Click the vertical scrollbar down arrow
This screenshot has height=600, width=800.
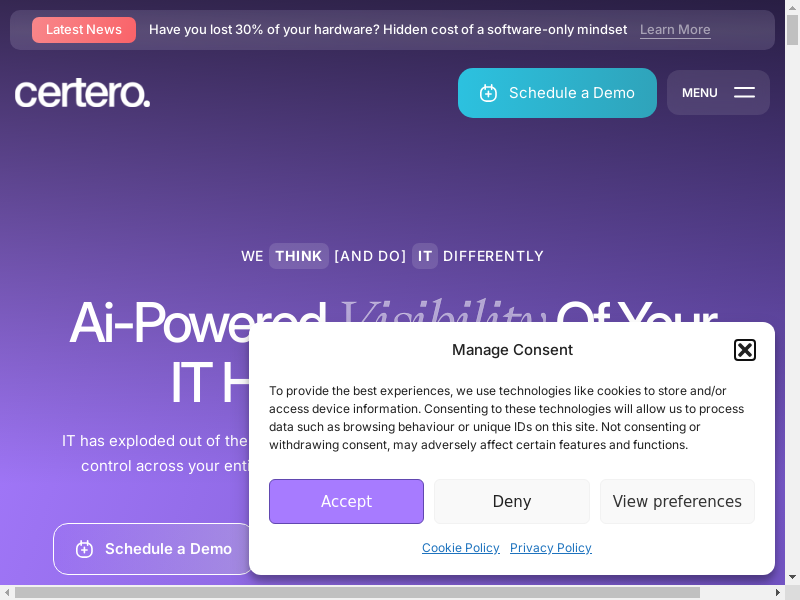click(792, 577)
